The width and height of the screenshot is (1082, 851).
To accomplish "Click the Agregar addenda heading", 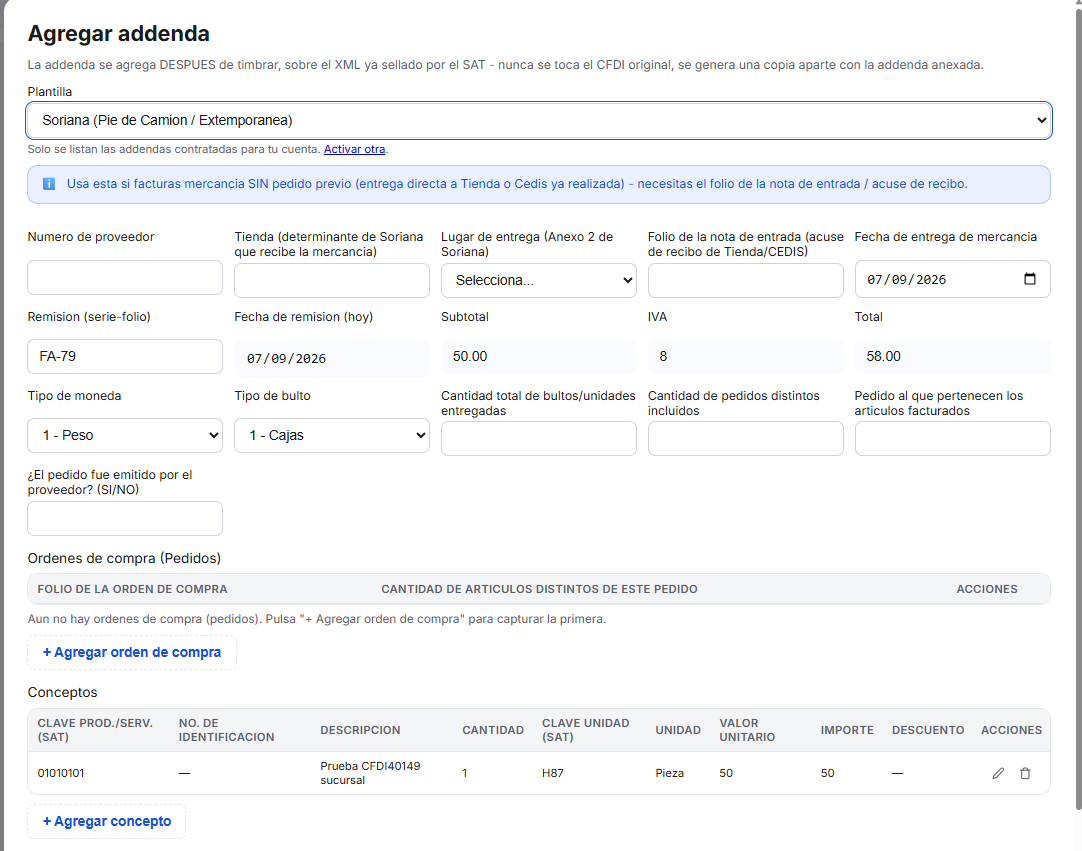I will [119, 33].
